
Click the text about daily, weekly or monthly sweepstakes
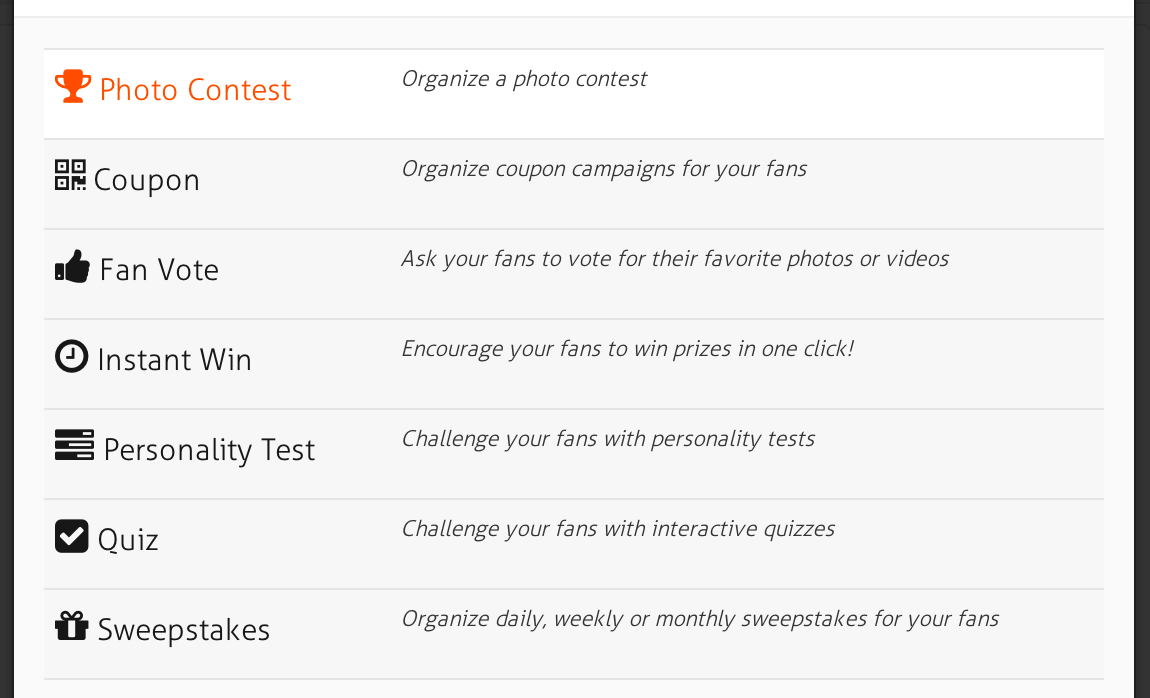click(x=700, y=618)
